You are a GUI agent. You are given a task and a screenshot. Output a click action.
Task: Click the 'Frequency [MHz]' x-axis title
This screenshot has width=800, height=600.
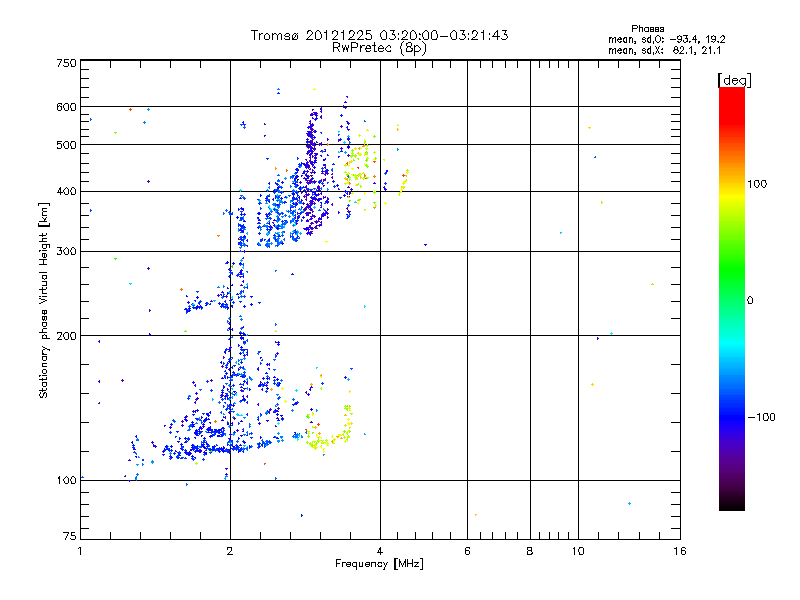point(379,564)
